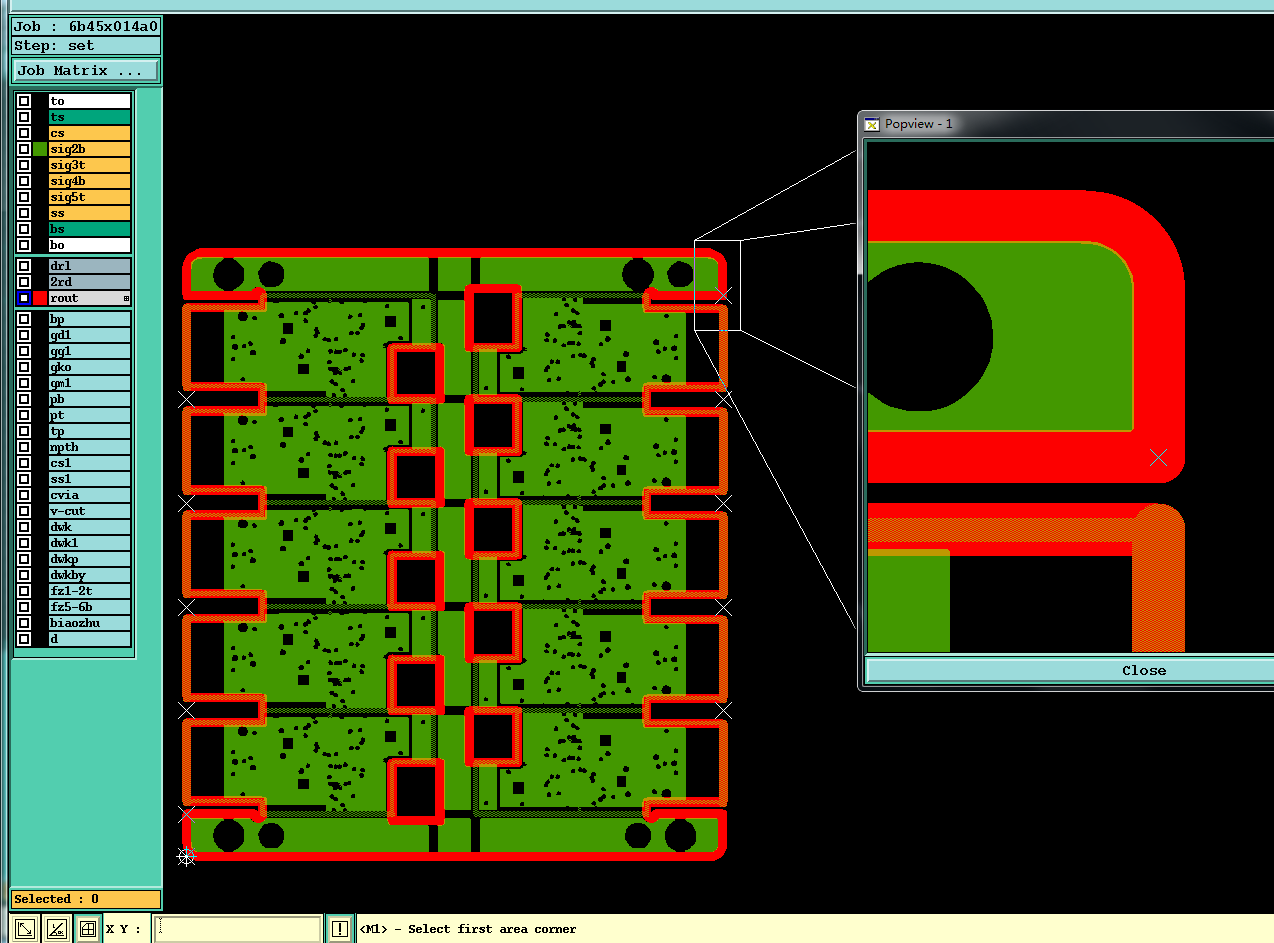Select the dwk layer name
This screenshot has height=943, width=1274.
coord(90,527)
